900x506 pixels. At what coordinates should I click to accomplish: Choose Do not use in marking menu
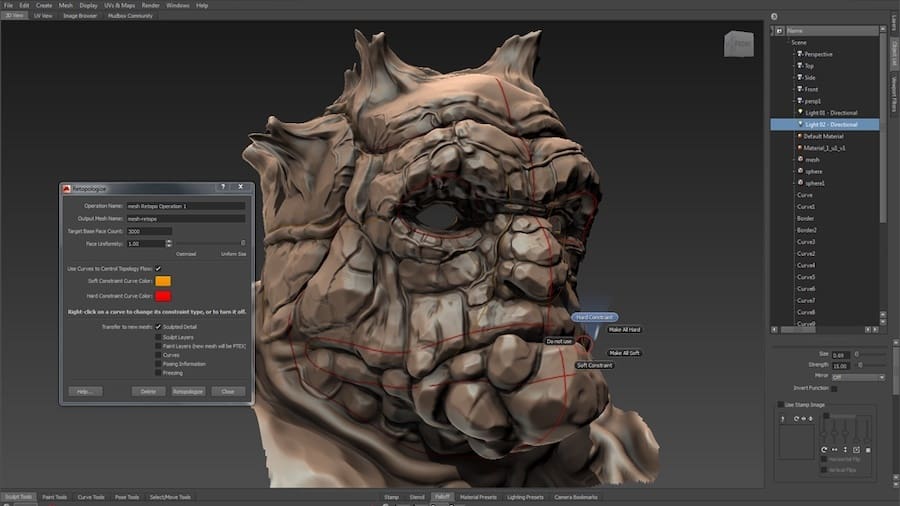click(x=559, y=341)
